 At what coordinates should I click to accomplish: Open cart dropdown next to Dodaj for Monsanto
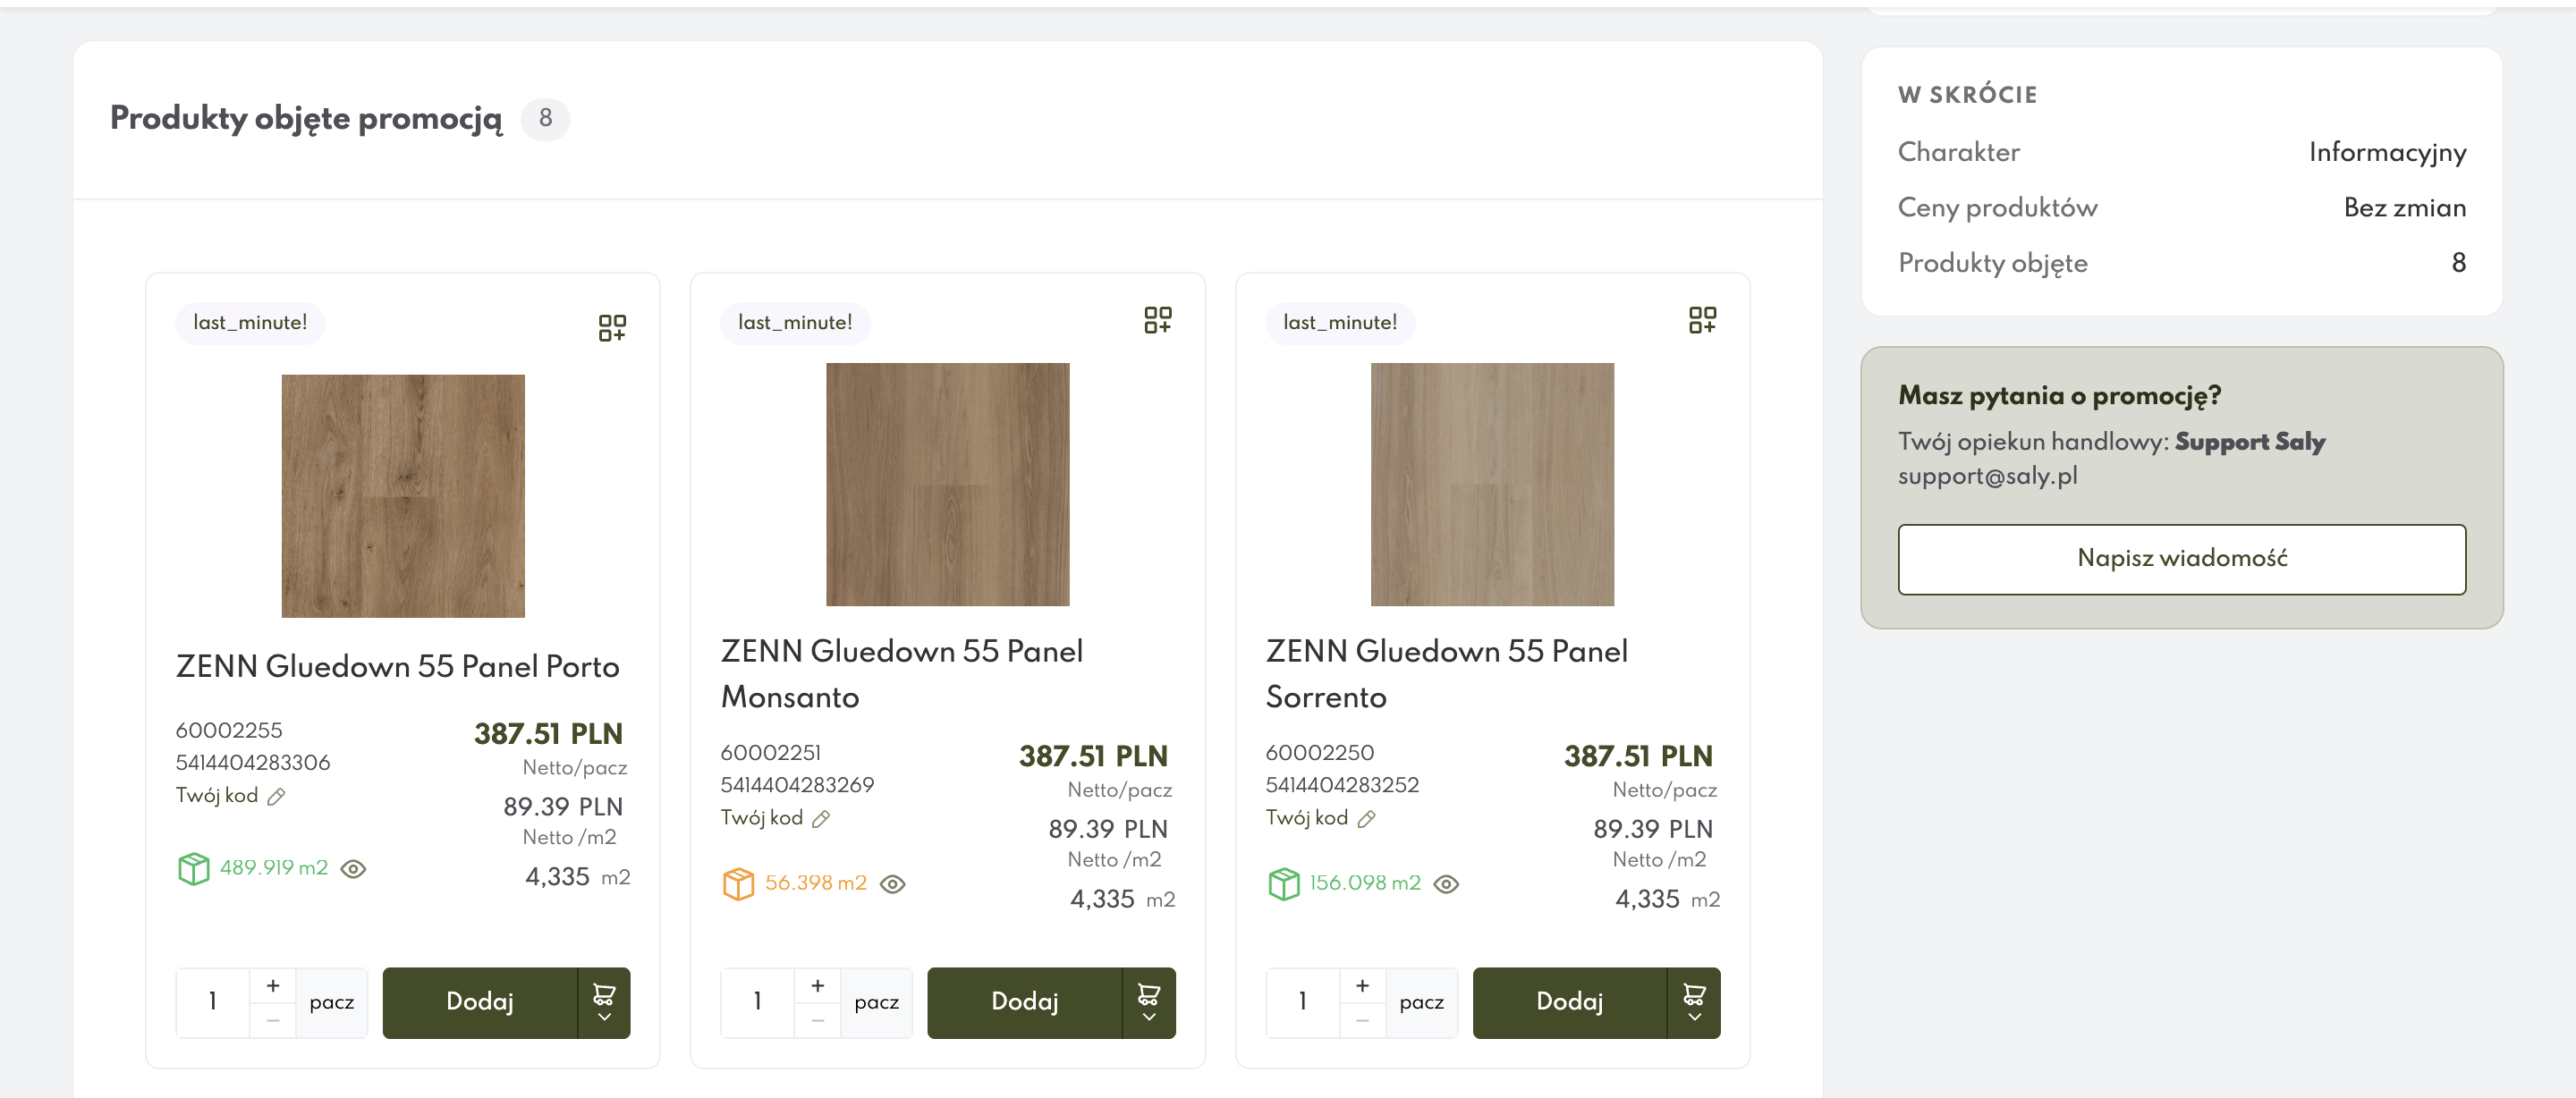(x=1149, y=1002)
